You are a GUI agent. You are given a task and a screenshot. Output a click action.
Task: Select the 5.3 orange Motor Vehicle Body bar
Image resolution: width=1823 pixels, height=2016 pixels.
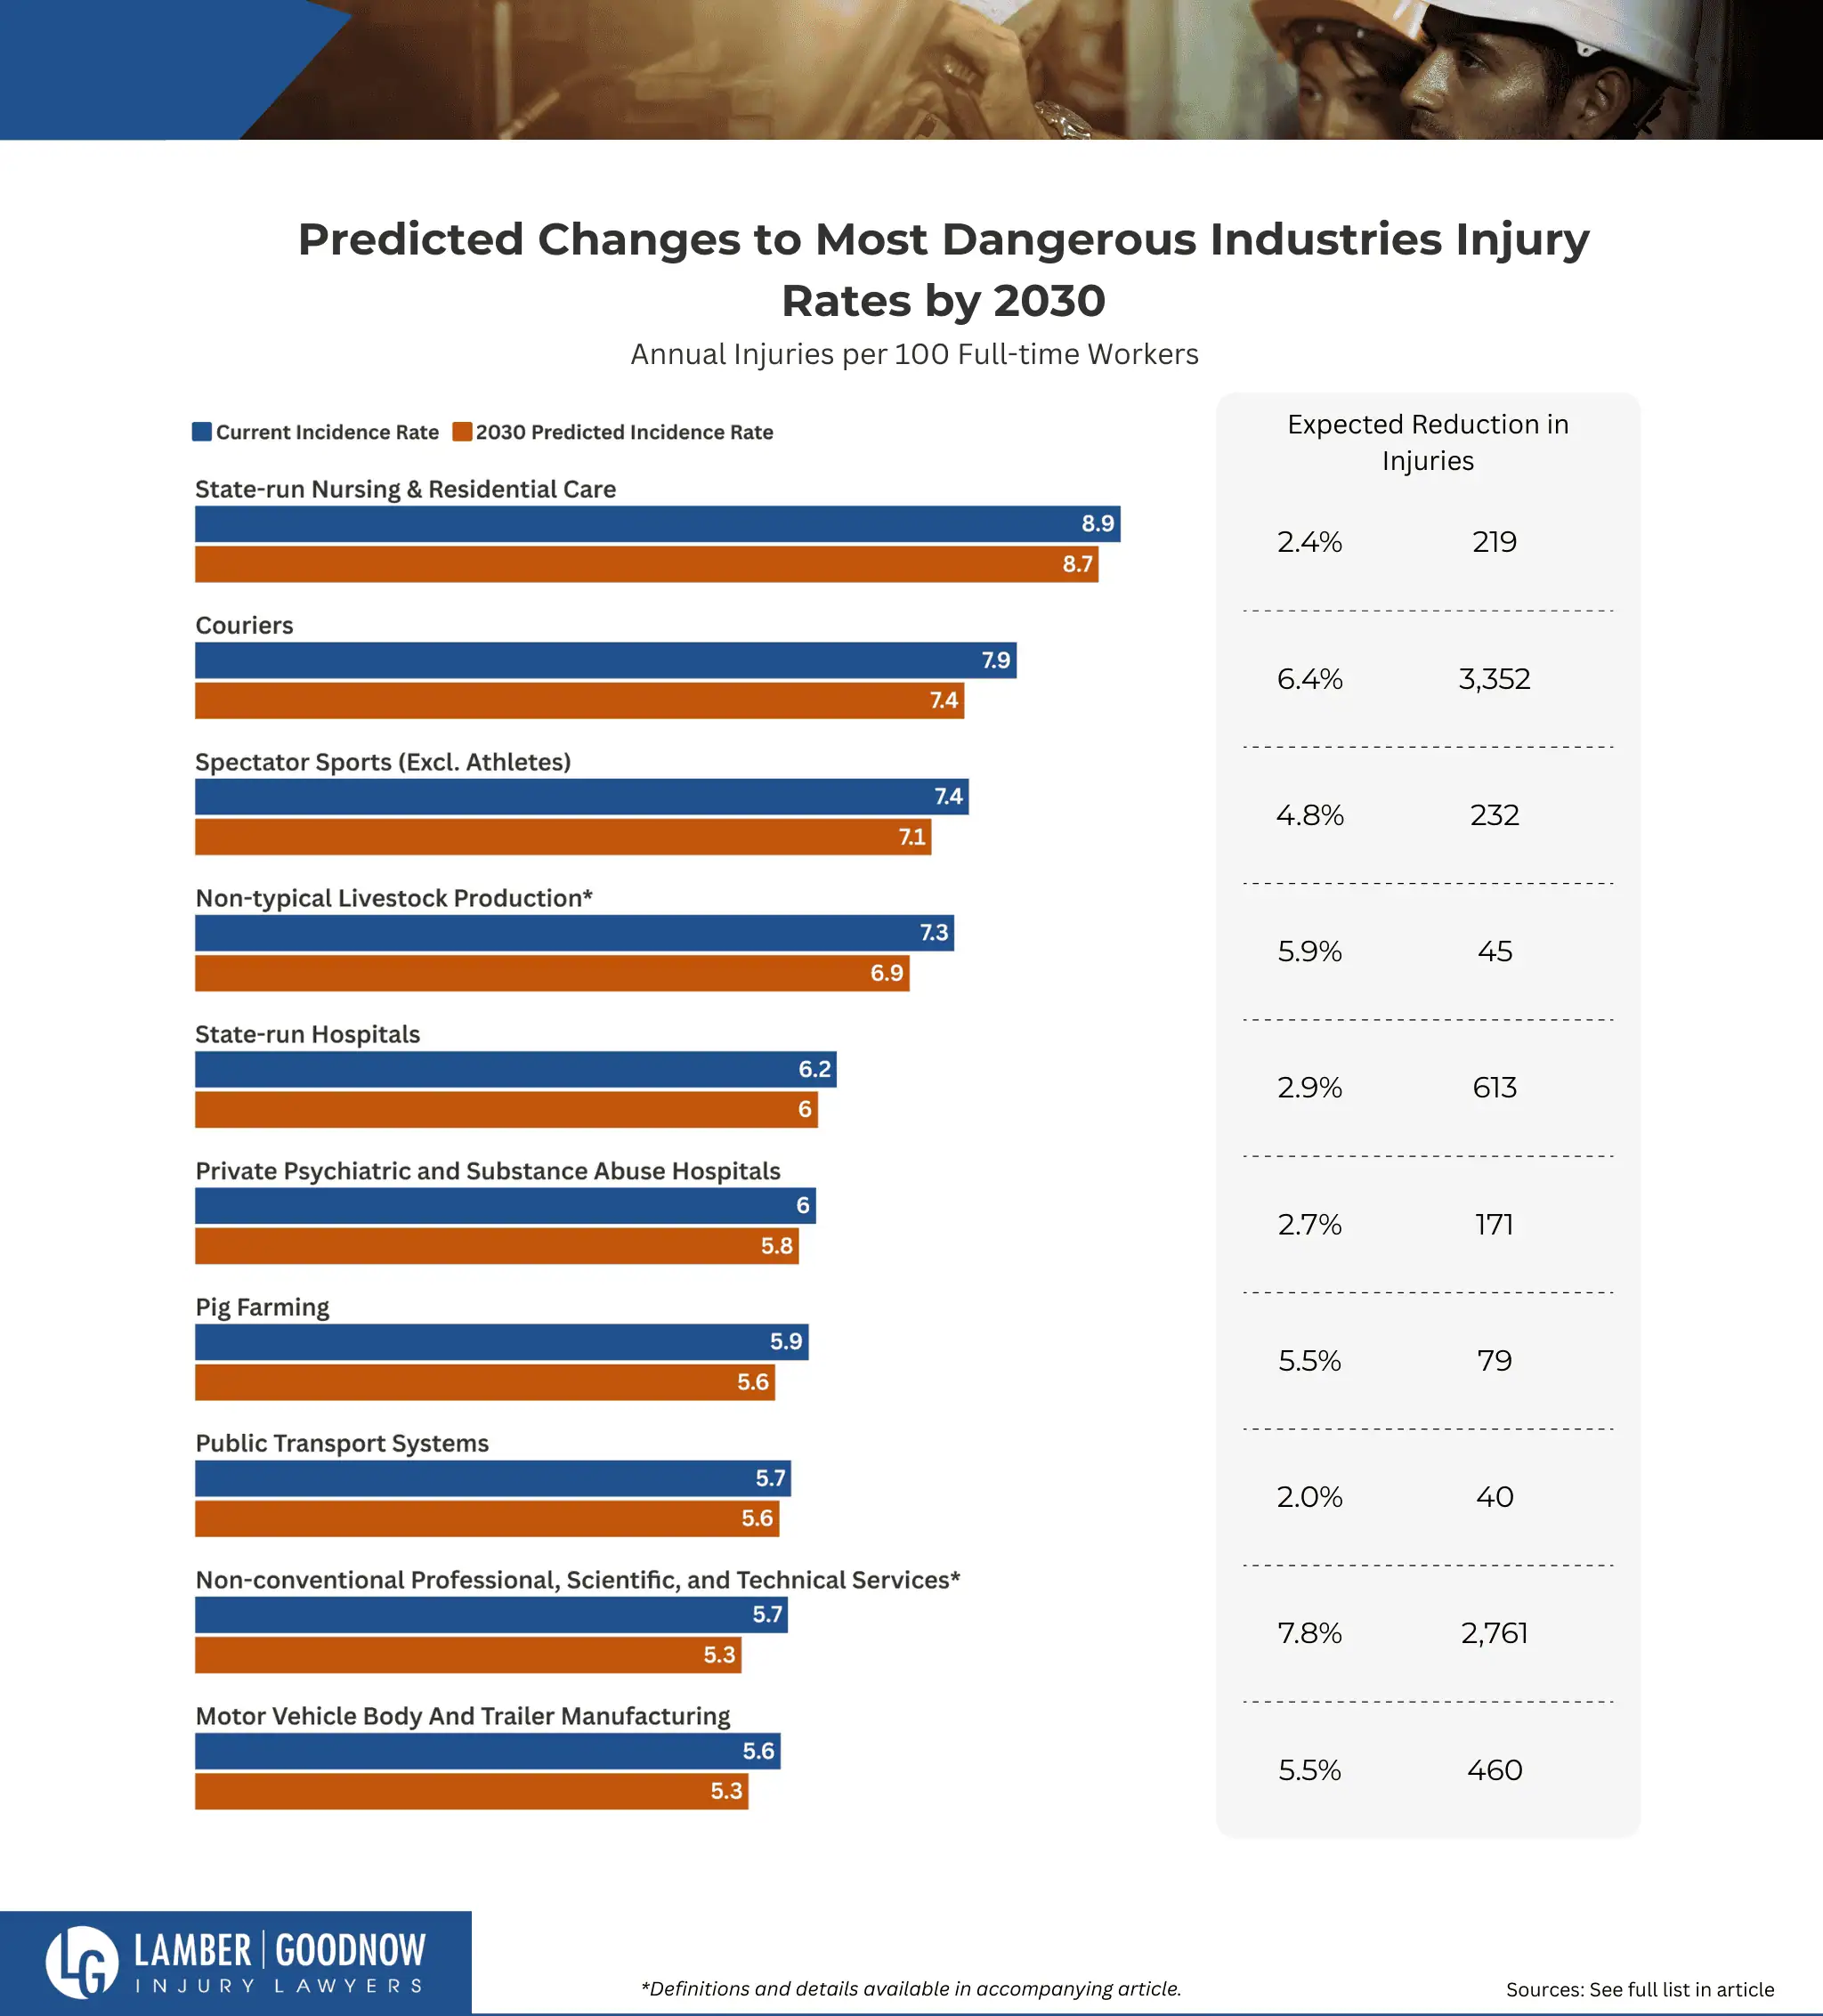click(x=471, y=1791)
